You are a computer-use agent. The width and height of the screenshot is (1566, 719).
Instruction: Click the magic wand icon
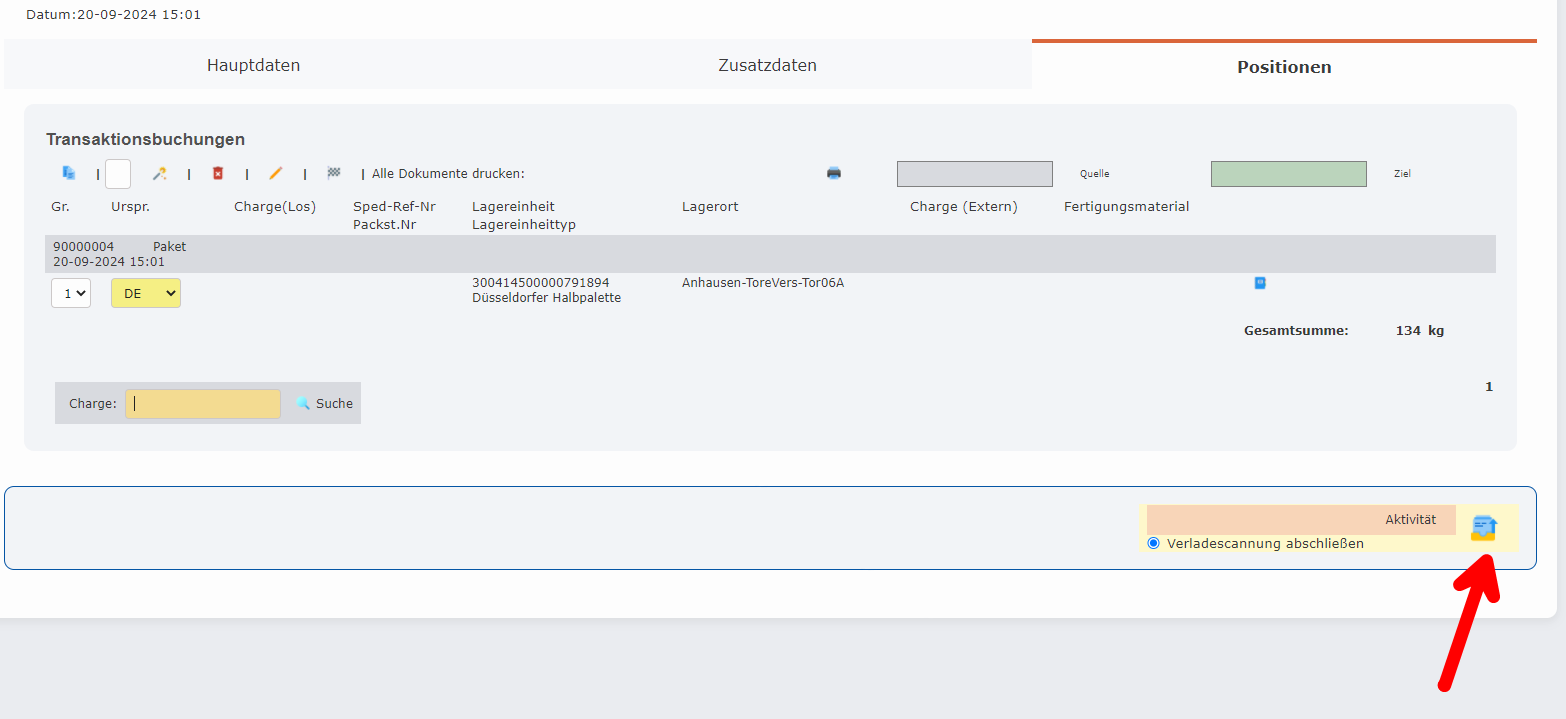point(159,173)
